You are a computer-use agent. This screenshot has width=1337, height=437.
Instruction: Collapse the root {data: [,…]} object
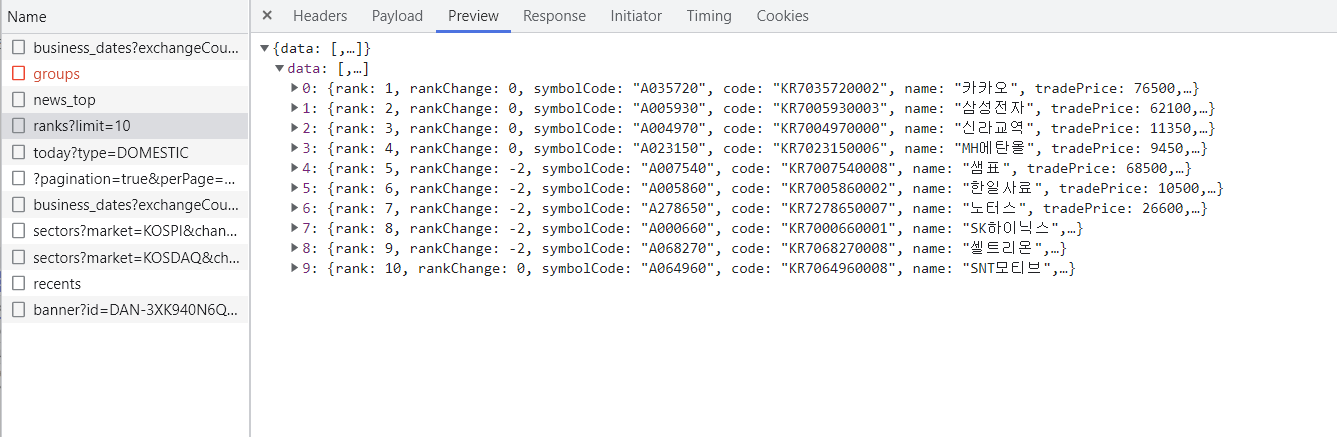pyautogui.click(x=264, y=48)
